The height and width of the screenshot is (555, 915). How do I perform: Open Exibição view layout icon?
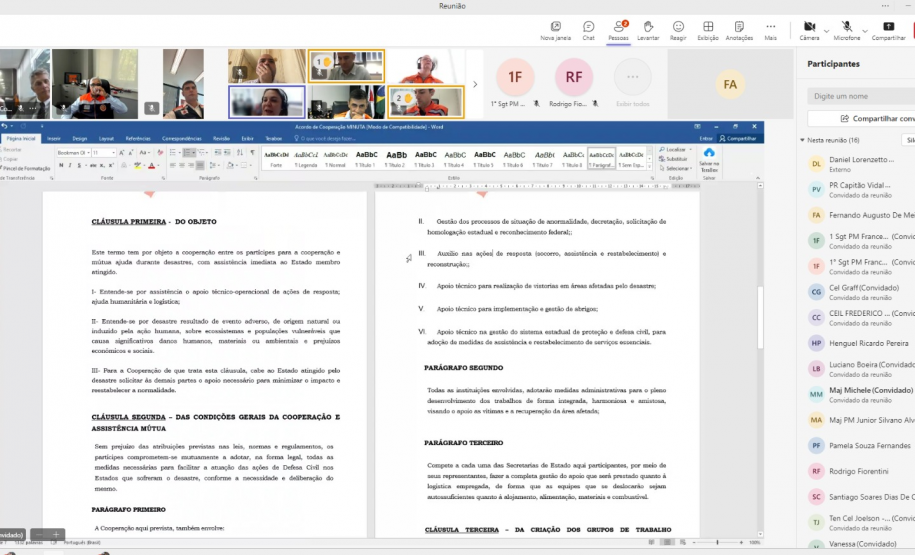(708, 27)
